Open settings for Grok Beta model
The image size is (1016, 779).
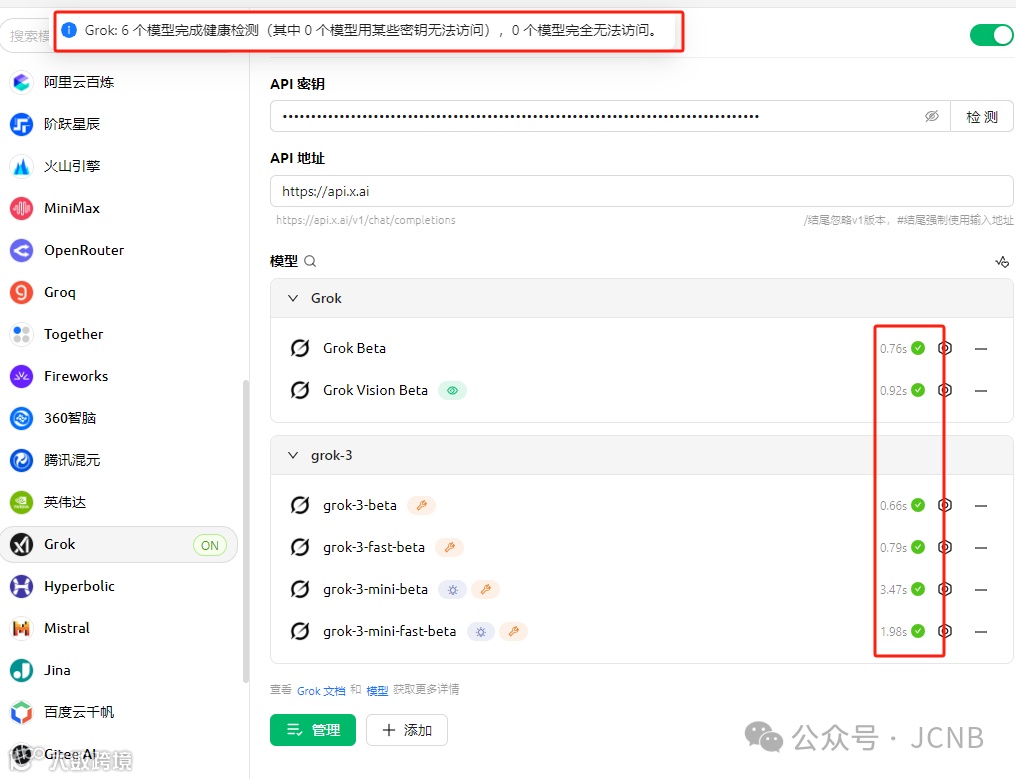945,348
